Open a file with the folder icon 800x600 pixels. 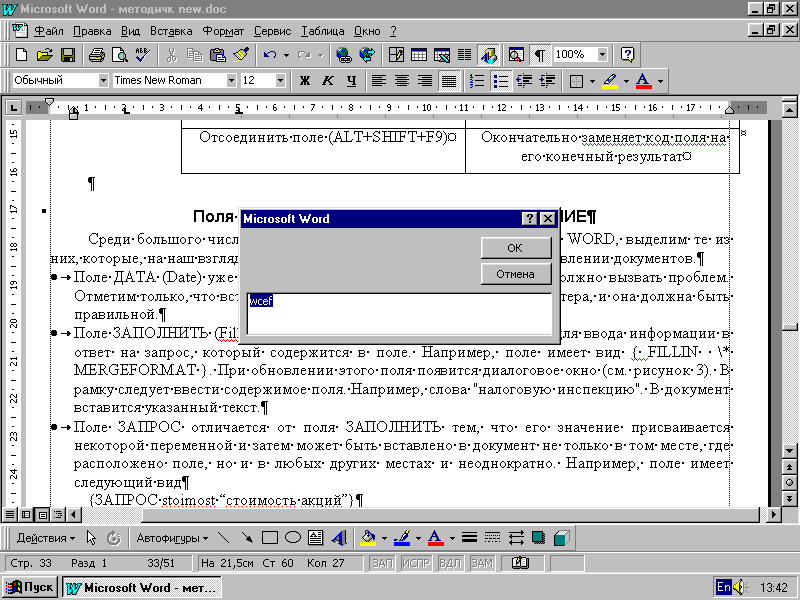click(x=44, y=55)
